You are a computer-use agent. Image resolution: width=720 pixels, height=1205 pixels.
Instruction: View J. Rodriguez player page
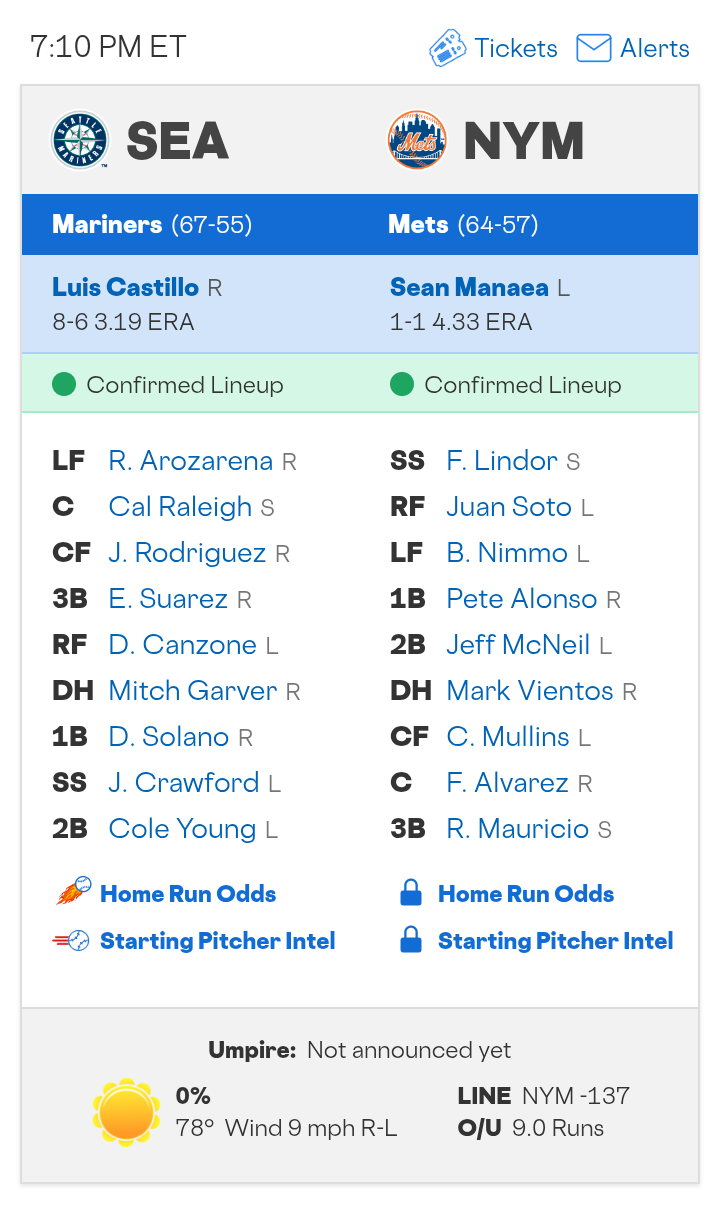click(x=187, y=553)
